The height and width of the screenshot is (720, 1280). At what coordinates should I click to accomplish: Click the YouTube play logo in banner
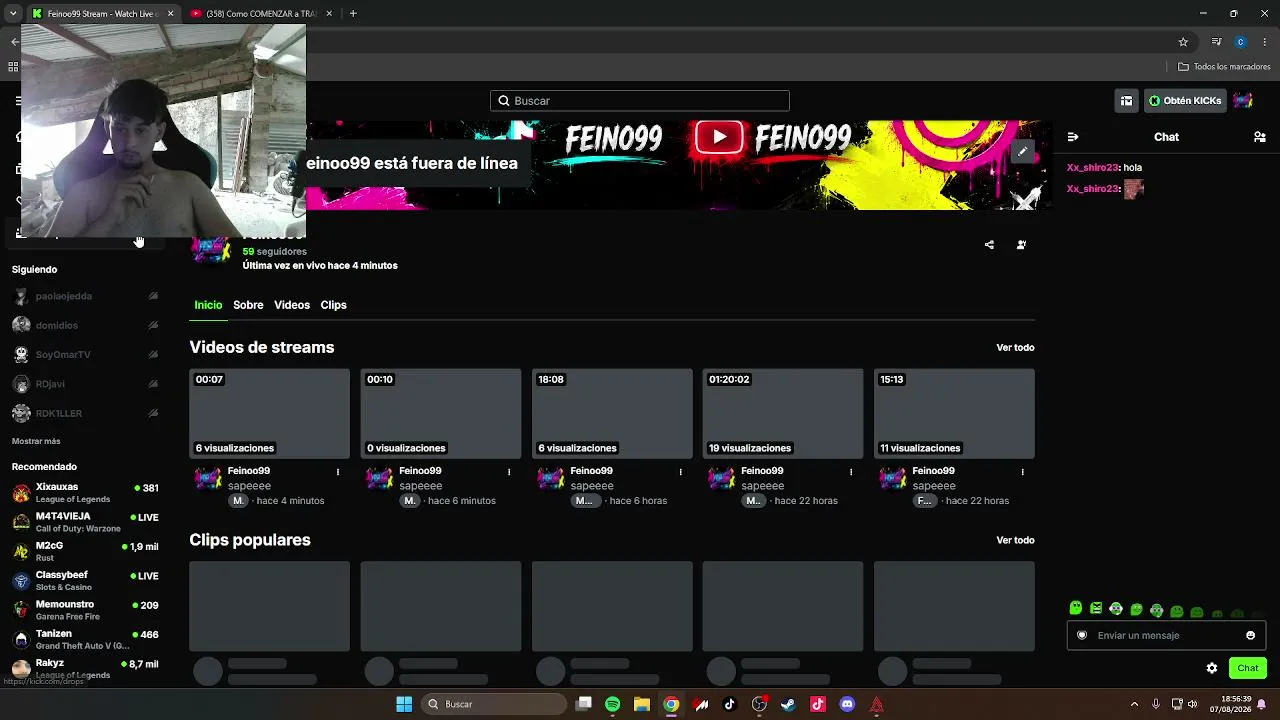click(719, 137)
